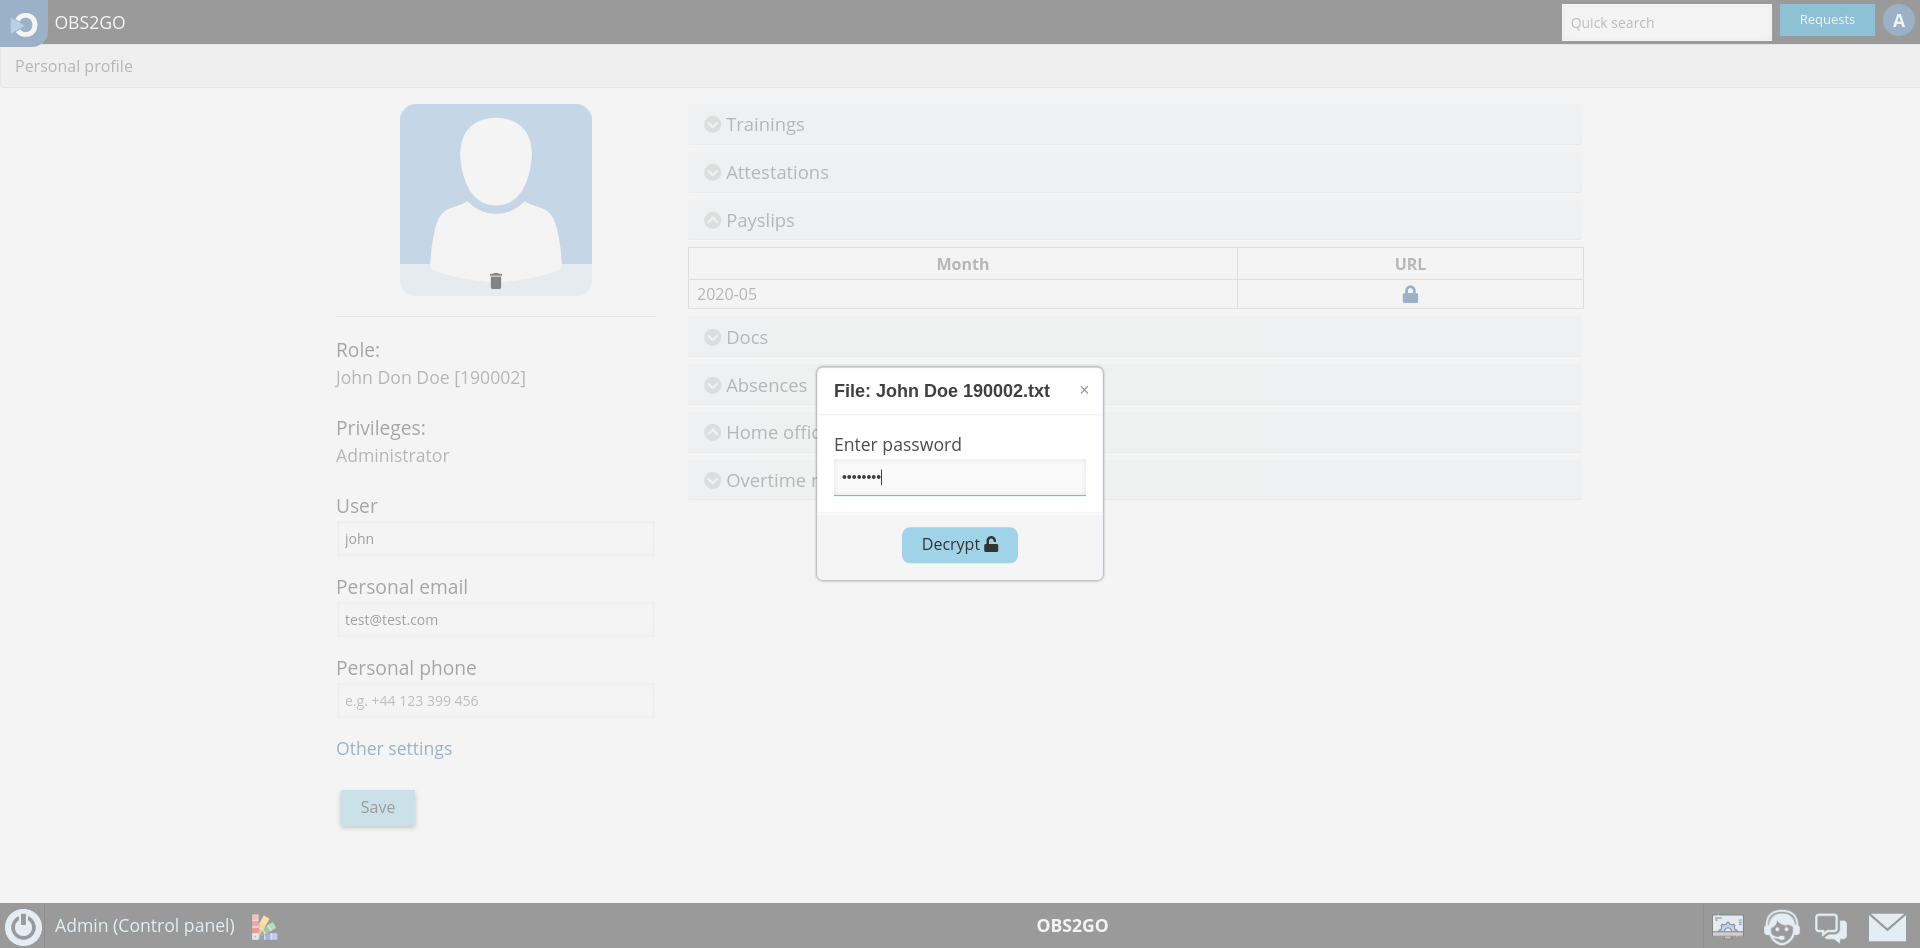Open the chat bubbles icon
The height and width of the screenshot is (948, 1920).
click(1831, 927)
